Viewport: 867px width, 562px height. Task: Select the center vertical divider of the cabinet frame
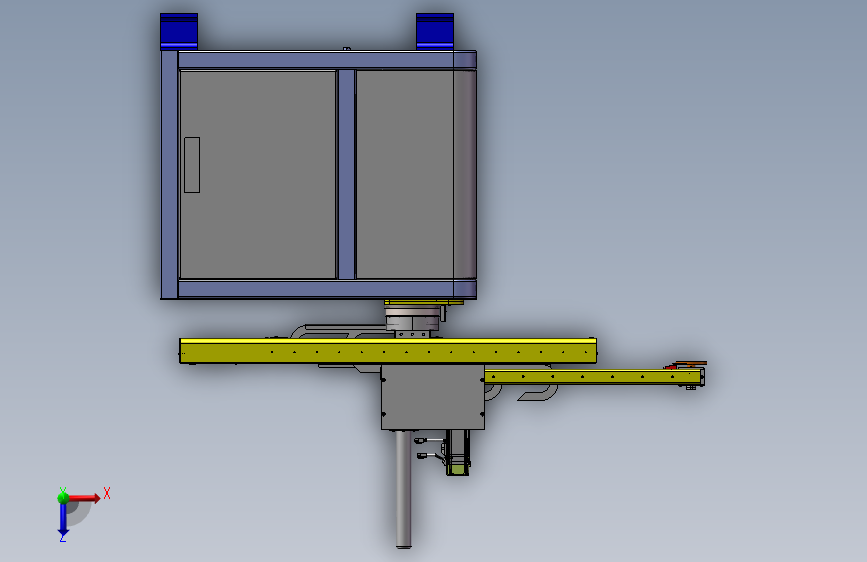point(346,174)
